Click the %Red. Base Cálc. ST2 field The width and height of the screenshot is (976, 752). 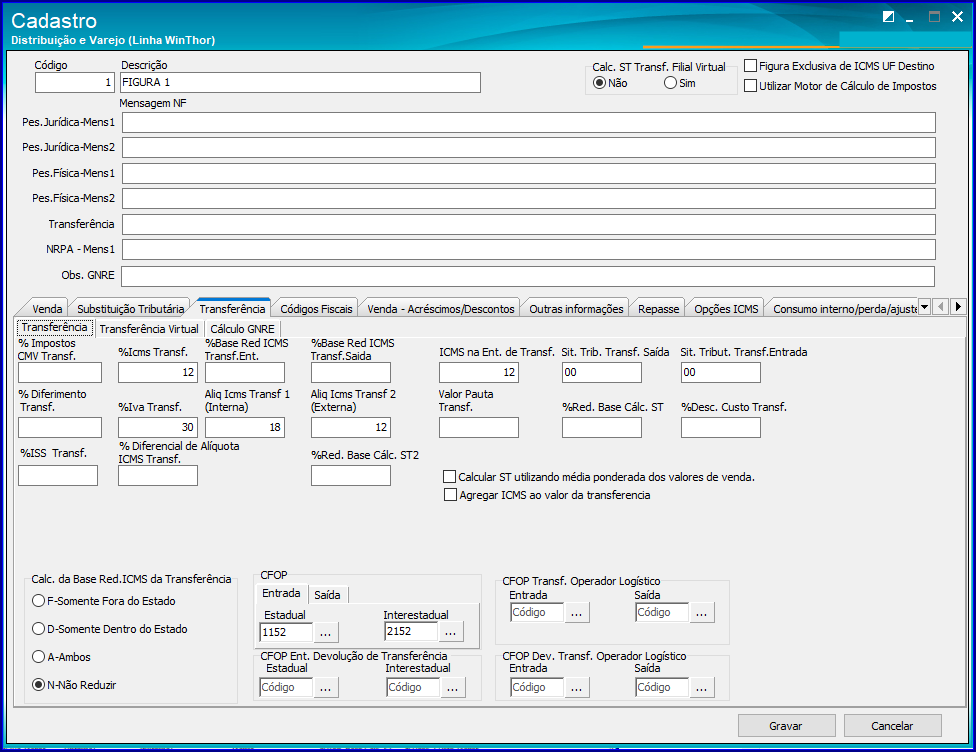pos(351,476)
